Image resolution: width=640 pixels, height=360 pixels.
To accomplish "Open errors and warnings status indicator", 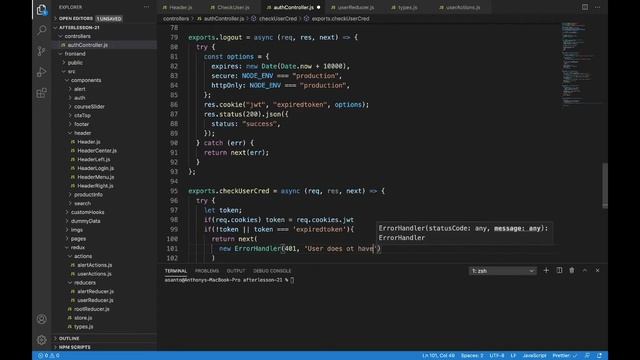I will click(49, 356).
